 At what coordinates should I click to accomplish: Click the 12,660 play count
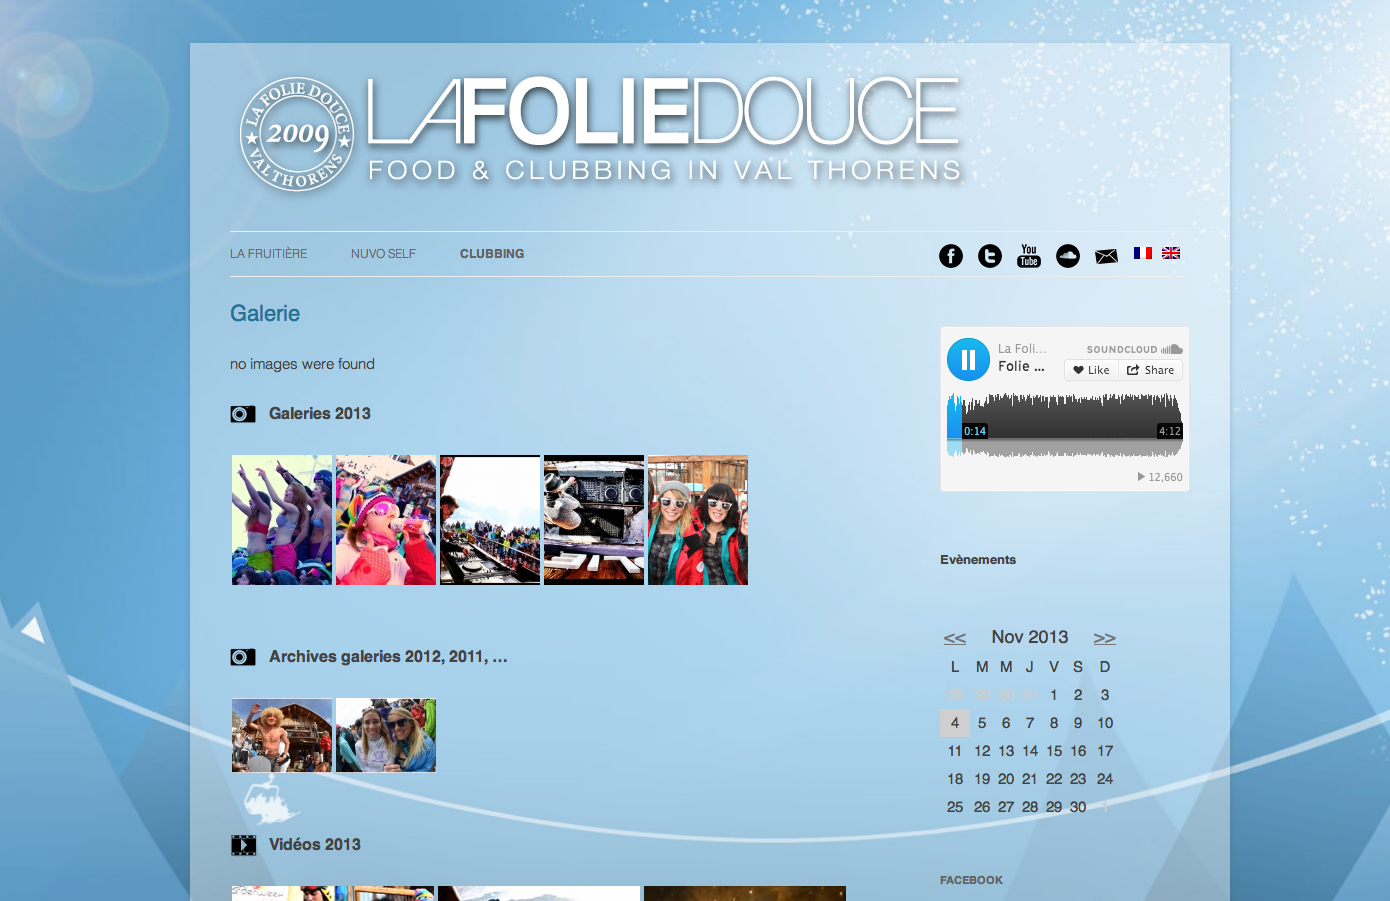(x=1160, y=477)
